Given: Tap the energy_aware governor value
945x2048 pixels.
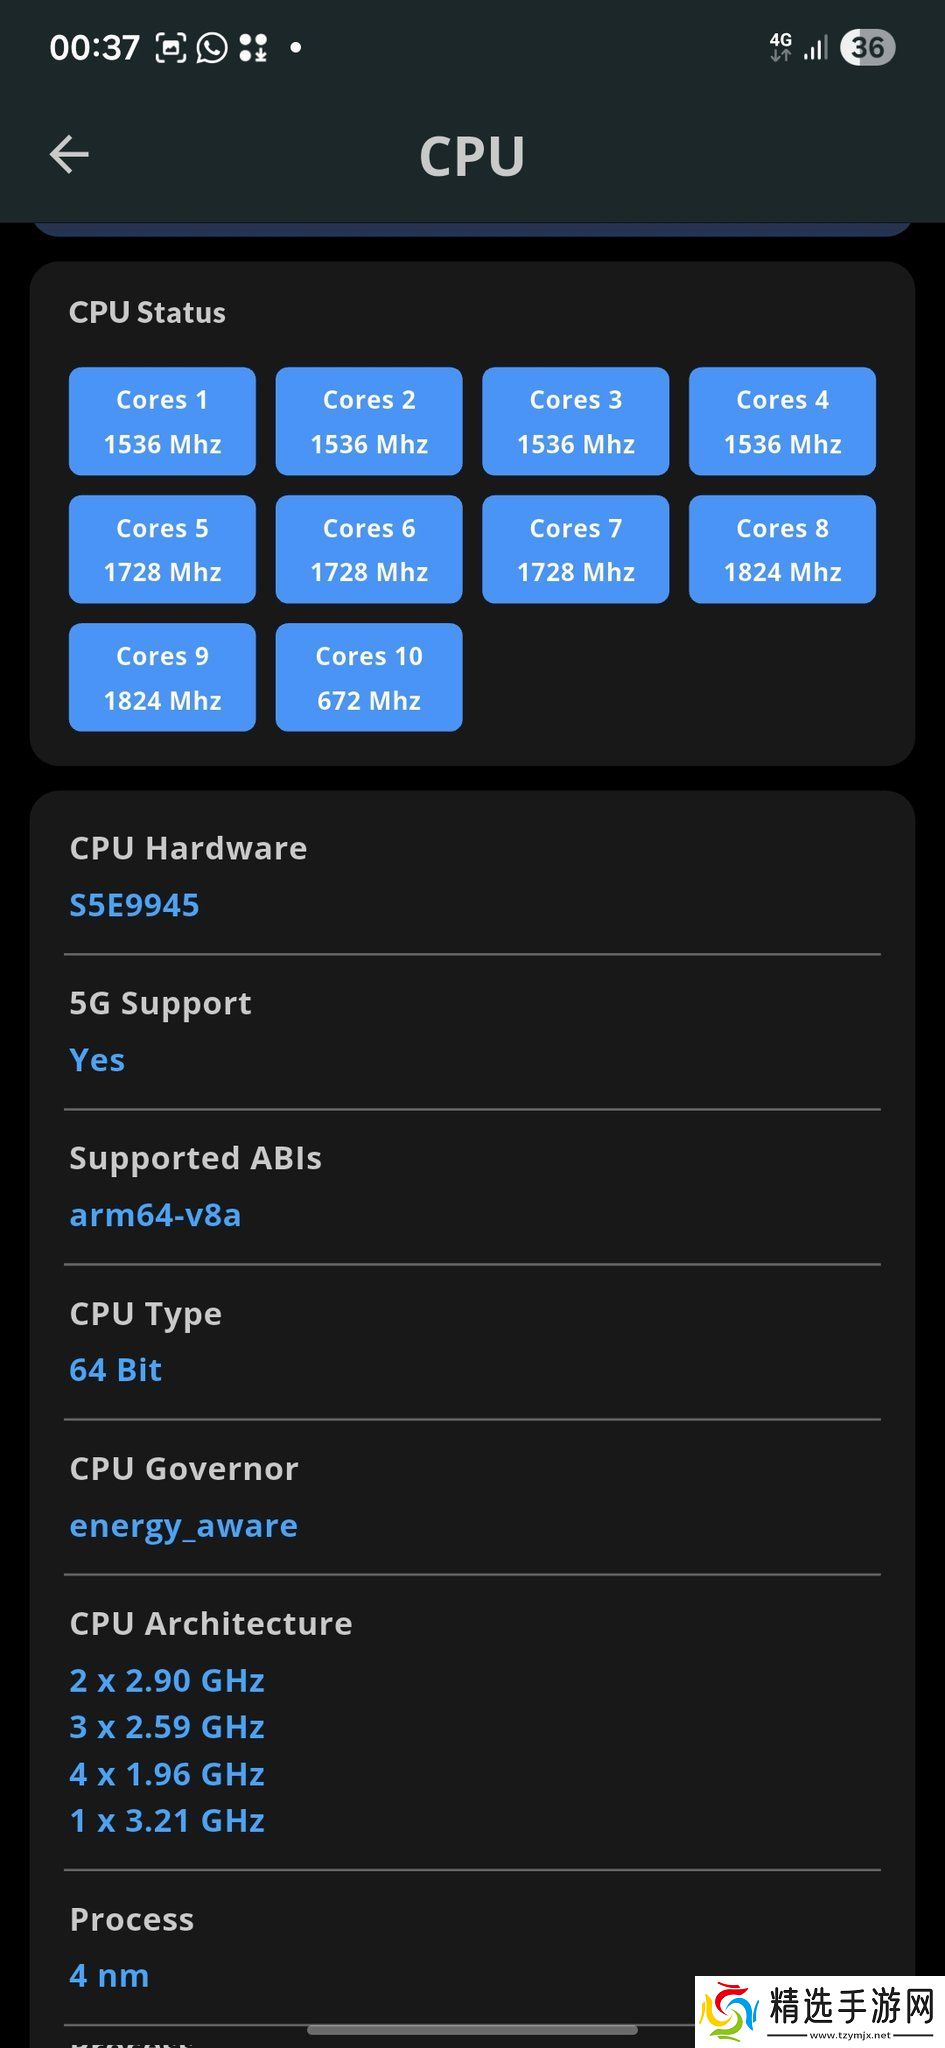Looking at the screenshot, I should coord(183,1526).
